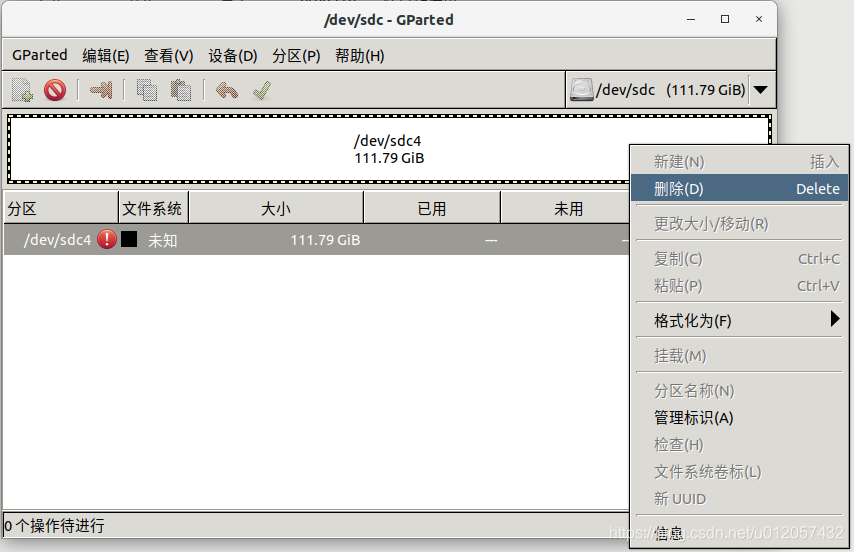Minimize the GParted window
Image resolution: width=854 pixels, height=552 pixels.
[x=691, y=19]
